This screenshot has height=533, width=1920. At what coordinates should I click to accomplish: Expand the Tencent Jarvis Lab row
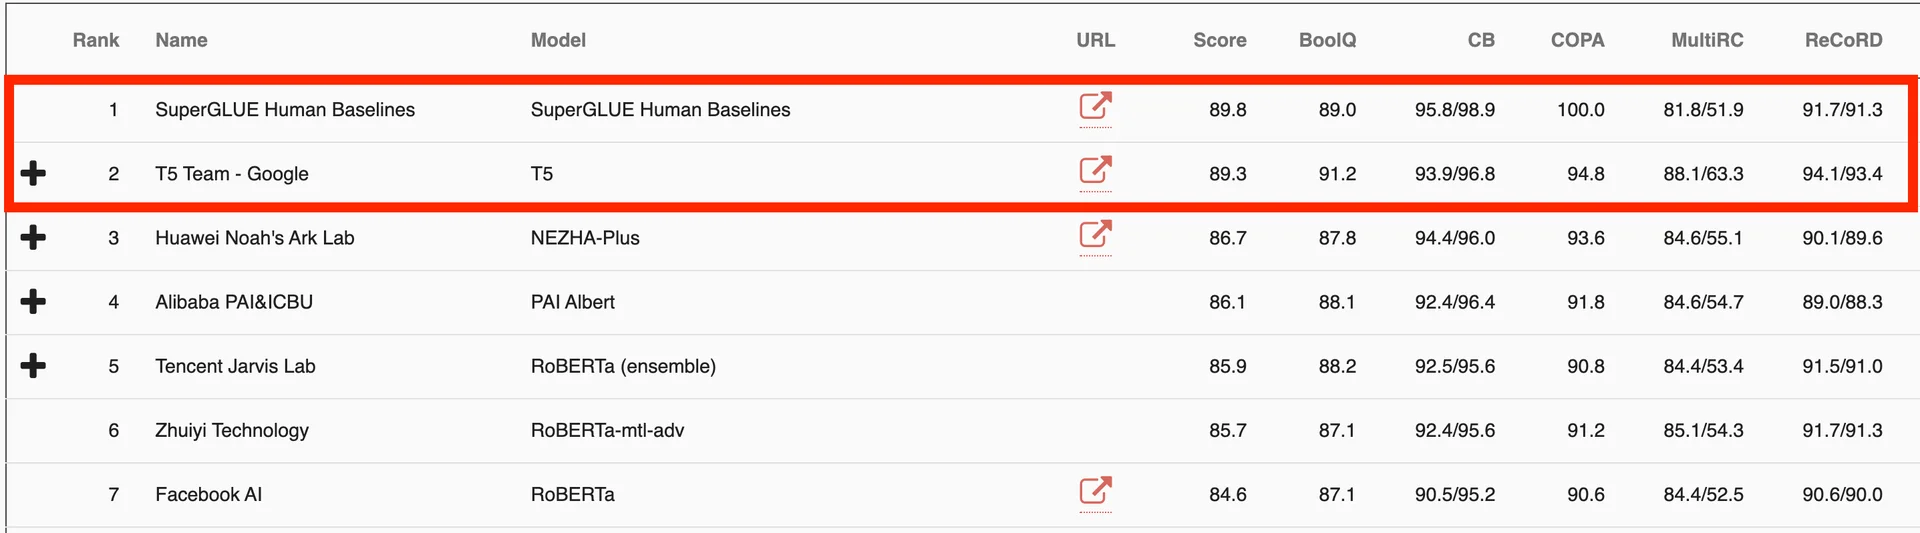33,365
